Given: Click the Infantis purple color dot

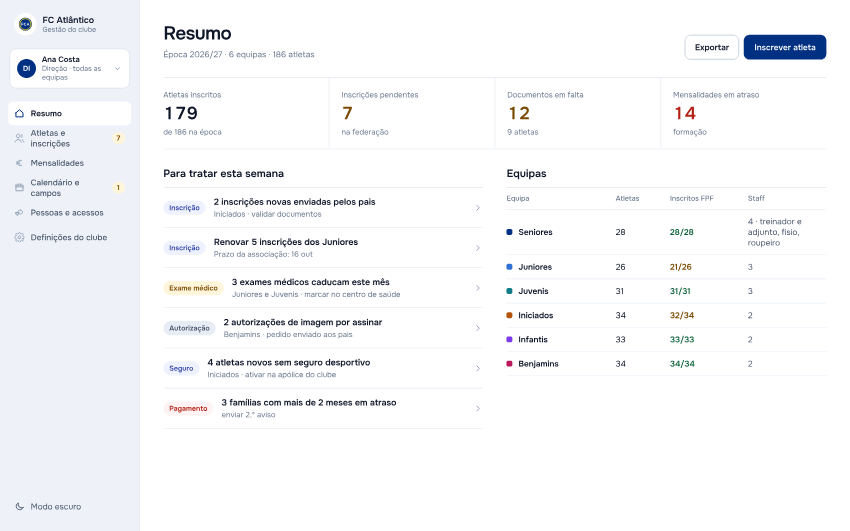Looking at the screenshot, I should pos(509,339).
